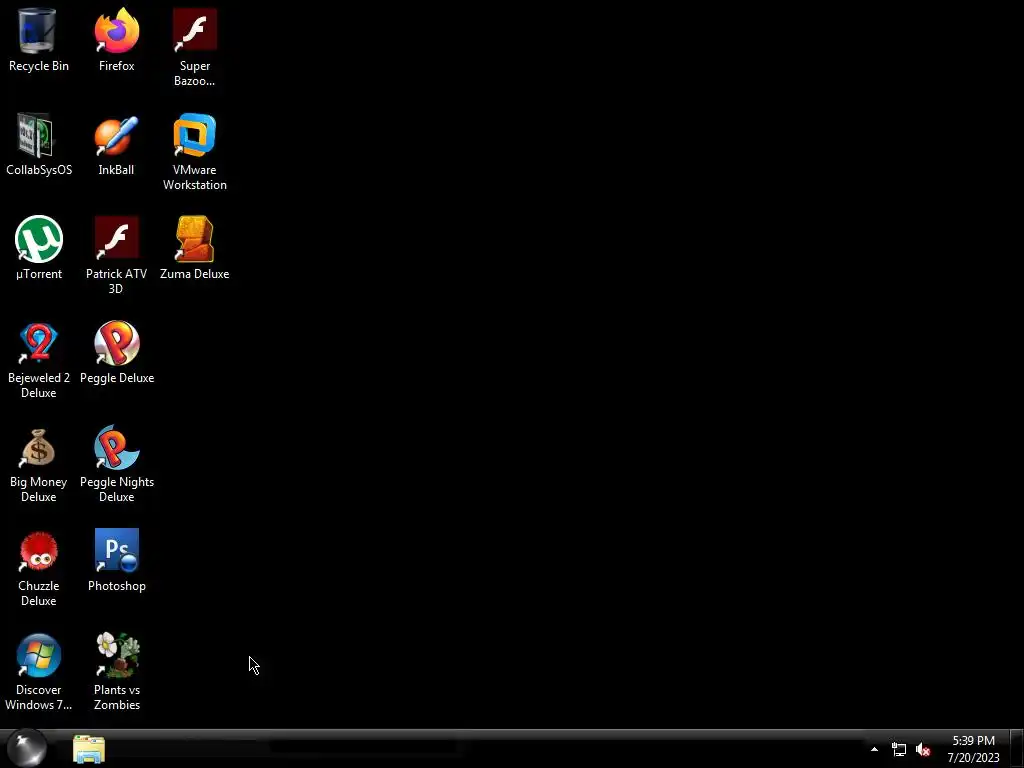
Task: Open the Start menu orb
Action: pos(27,748)
